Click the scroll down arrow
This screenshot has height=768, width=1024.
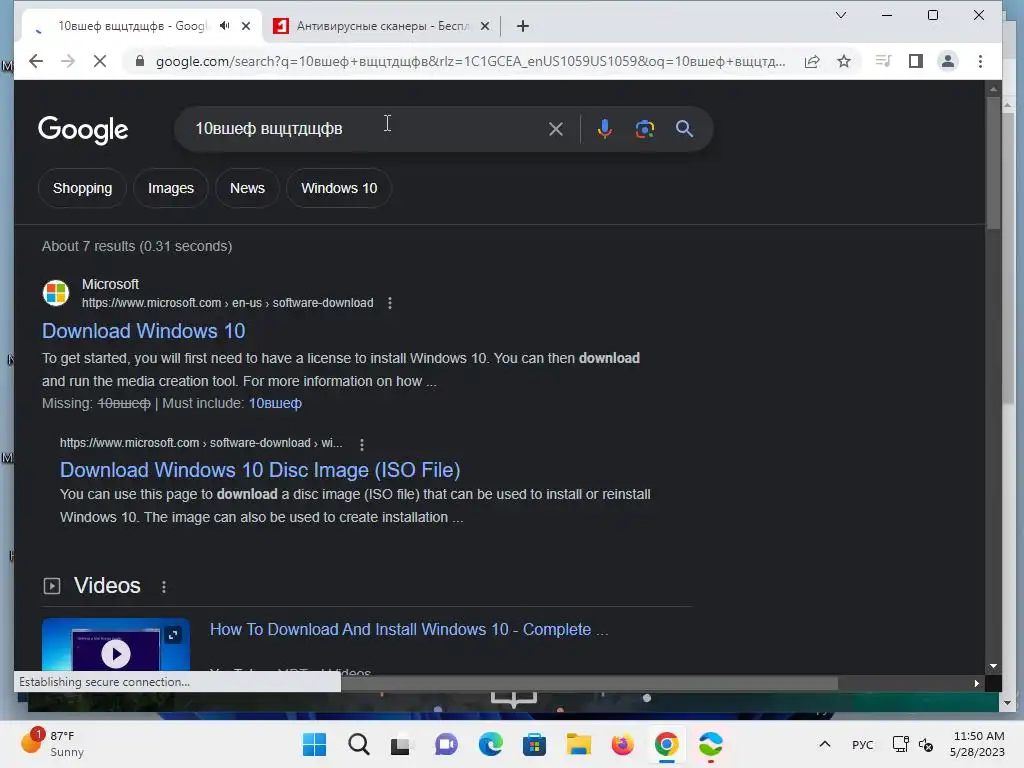(x=993, y=666)
